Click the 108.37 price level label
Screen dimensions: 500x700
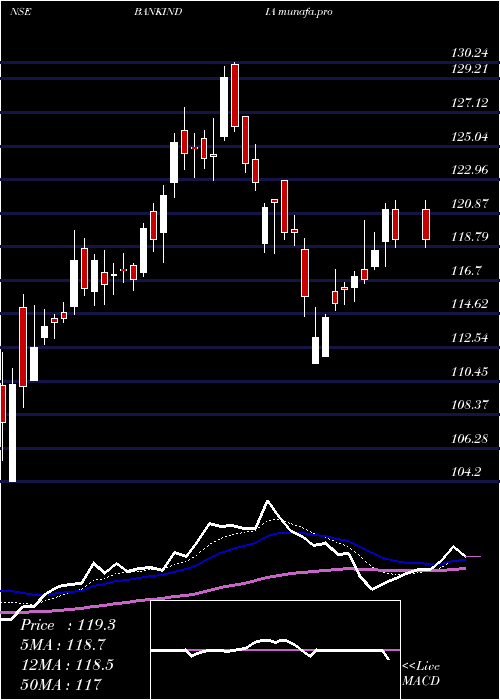pyautogui.click(x=469, y=405)
